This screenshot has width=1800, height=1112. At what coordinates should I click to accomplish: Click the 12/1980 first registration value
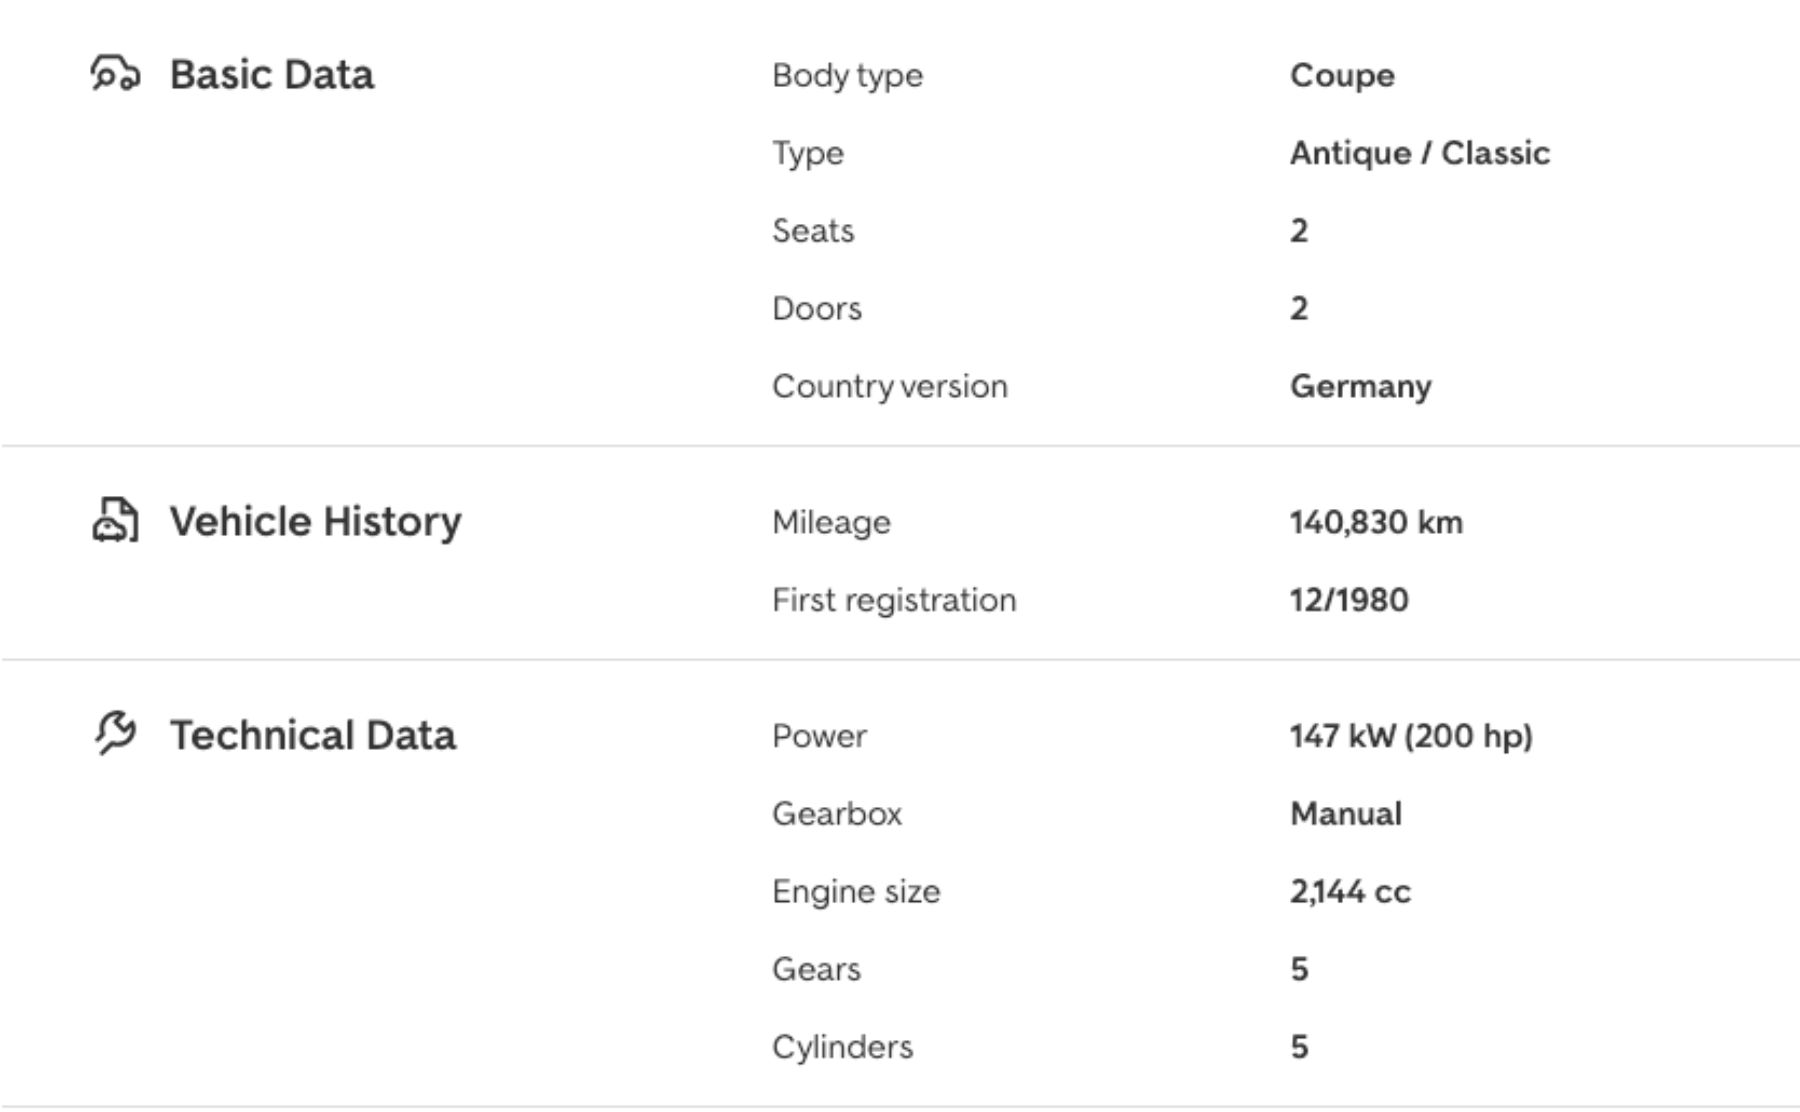1348,600
